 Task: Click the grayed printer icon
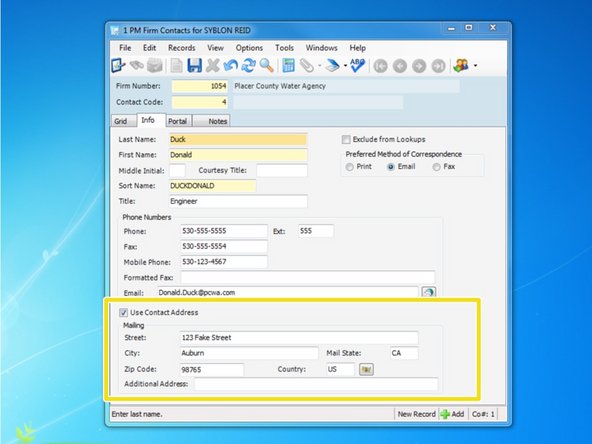pyautogui.click(x=155, y=66)
